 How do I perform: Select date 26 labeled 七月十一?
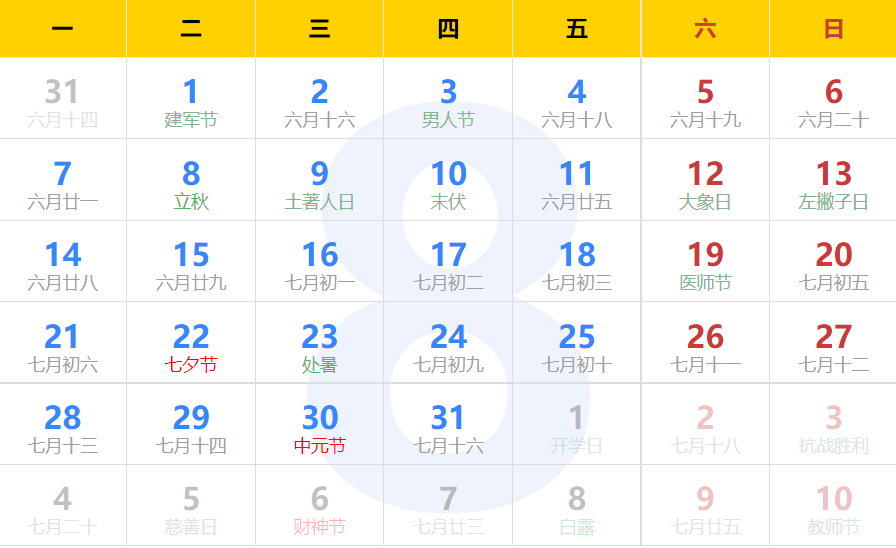[x=705, y=343]
